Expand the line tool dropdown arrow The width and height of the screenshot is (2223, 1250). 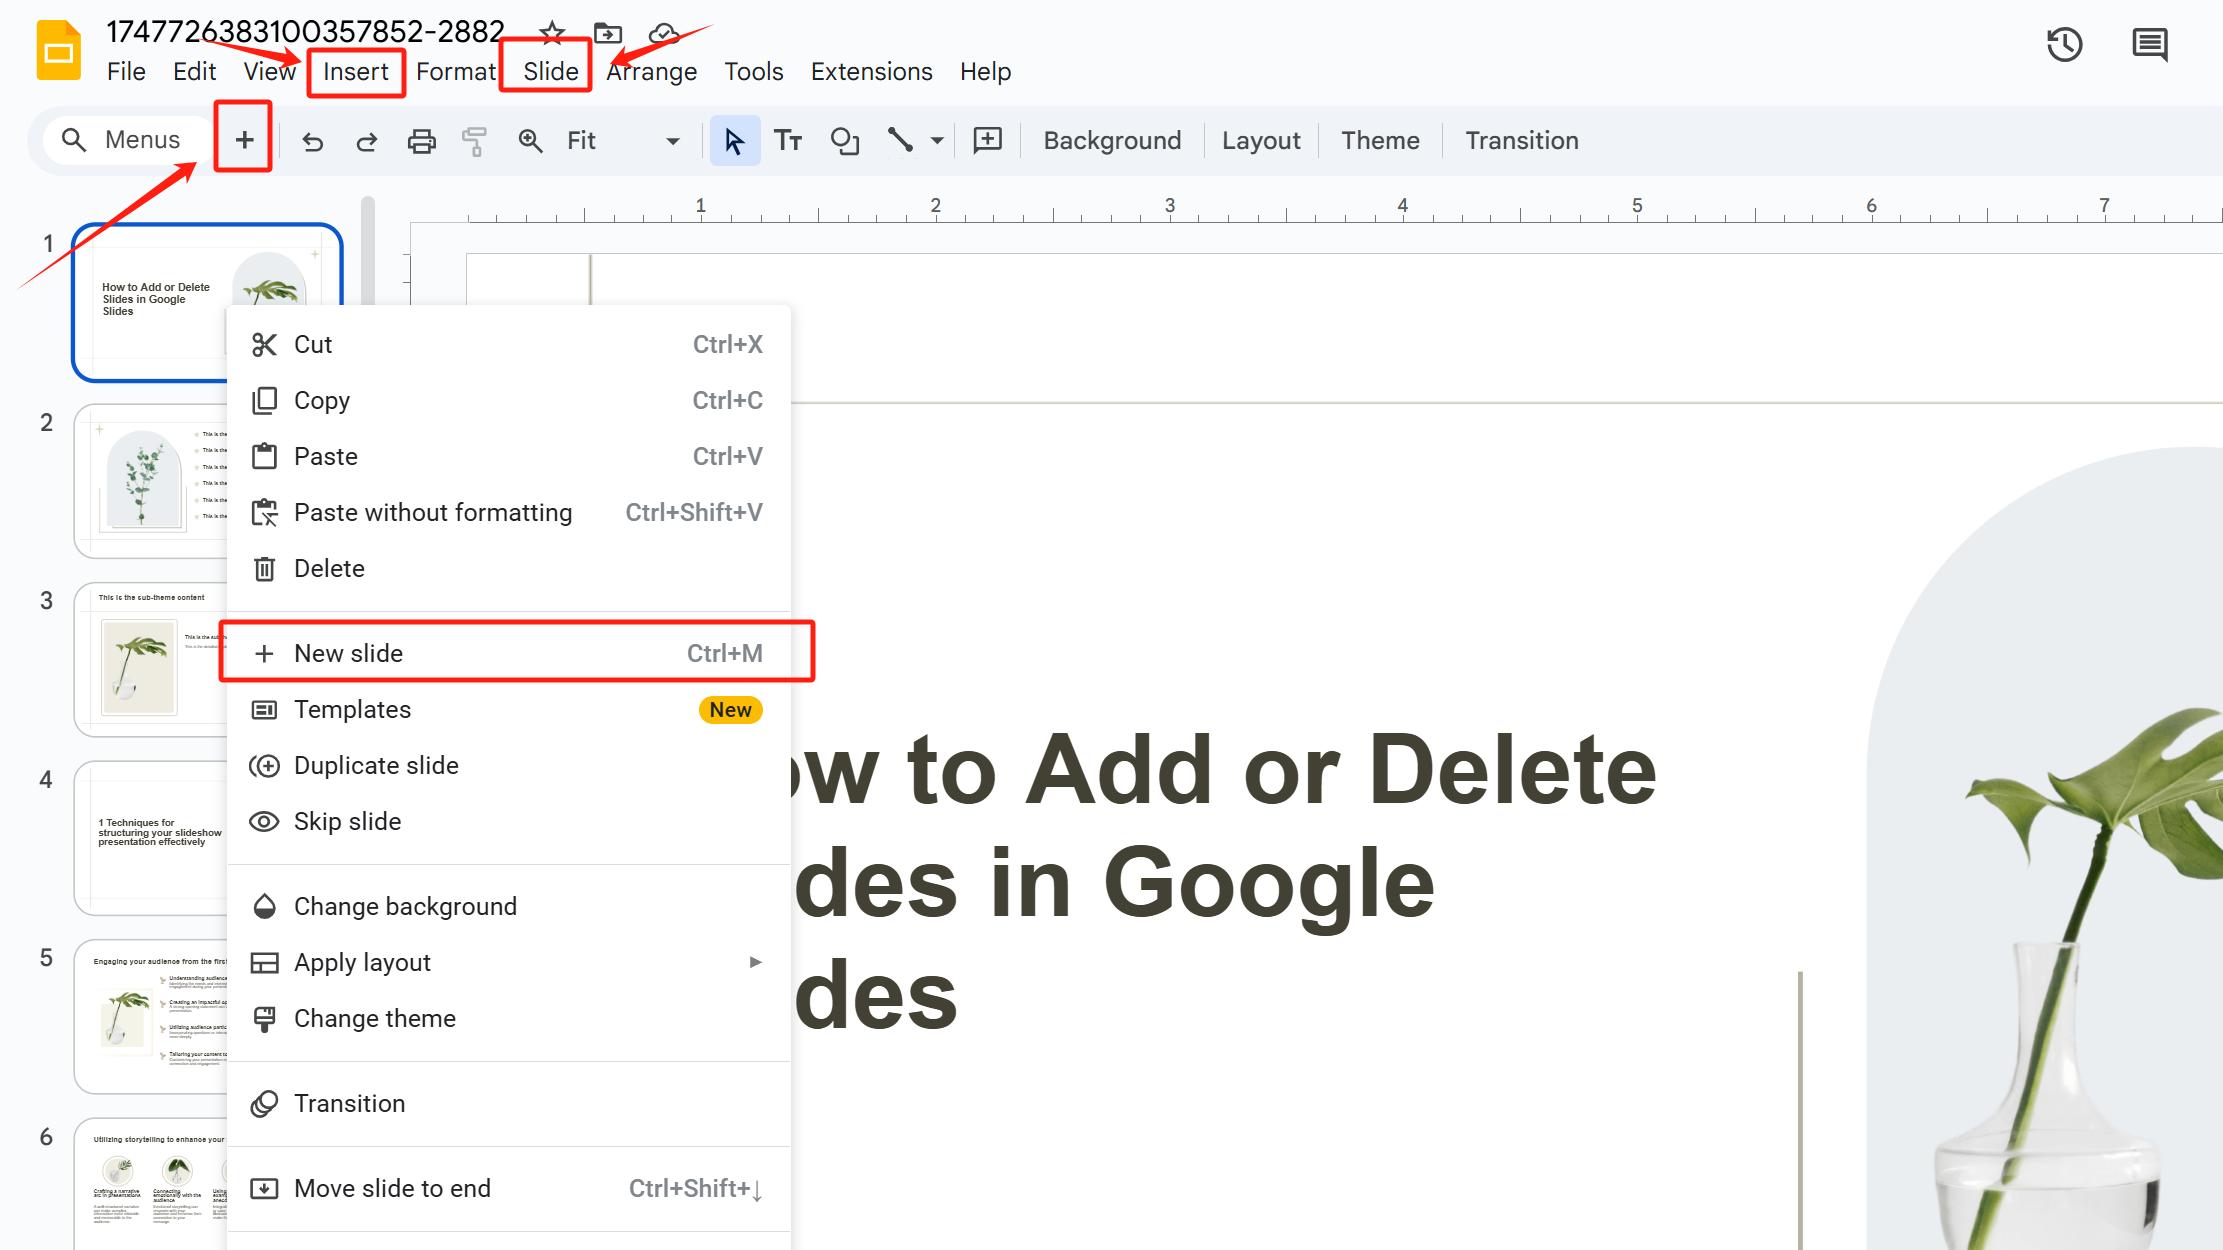tap(937, 141)
